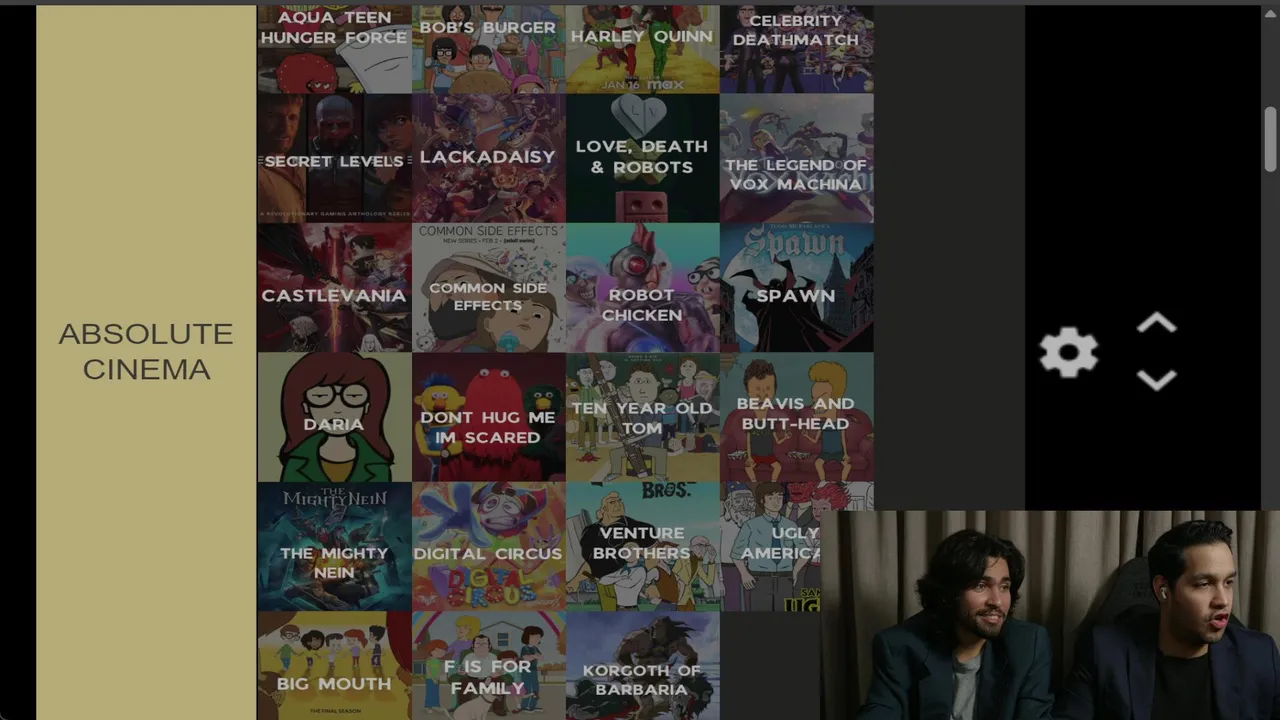Viewport: 1280px width, 720px height.
Task: Select the Castlevania tile
Action: [x=334, y=288]
